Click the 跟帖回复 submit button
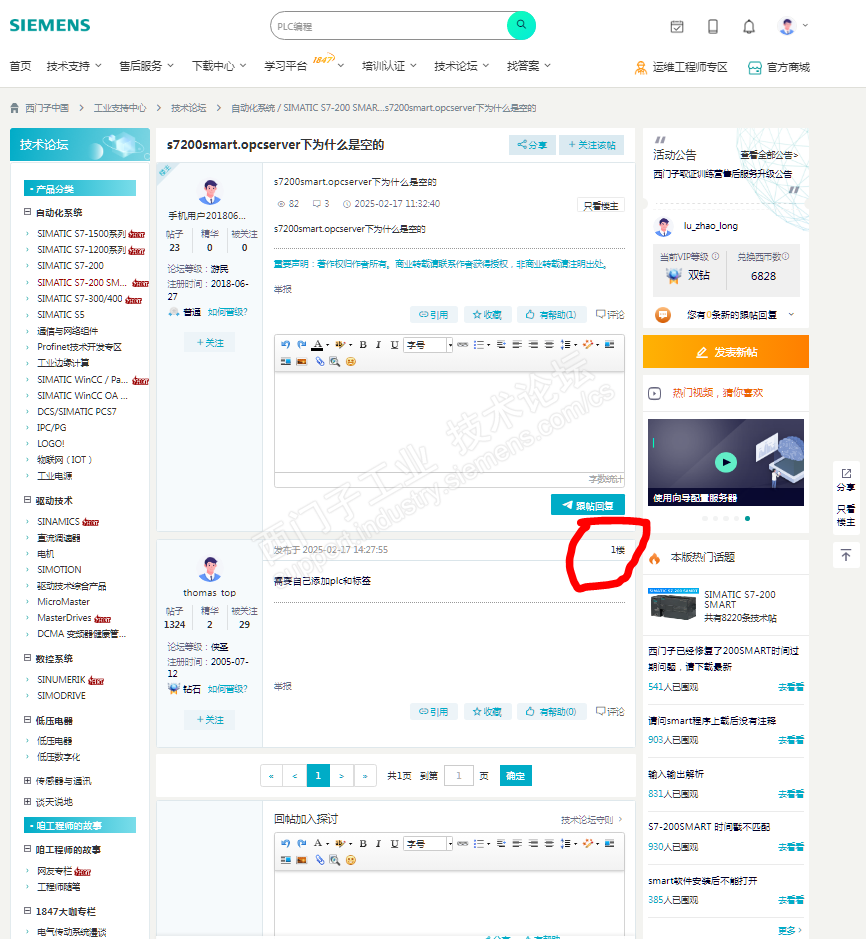The width and height of the screenshot is (866, 939). click(588, 505)
